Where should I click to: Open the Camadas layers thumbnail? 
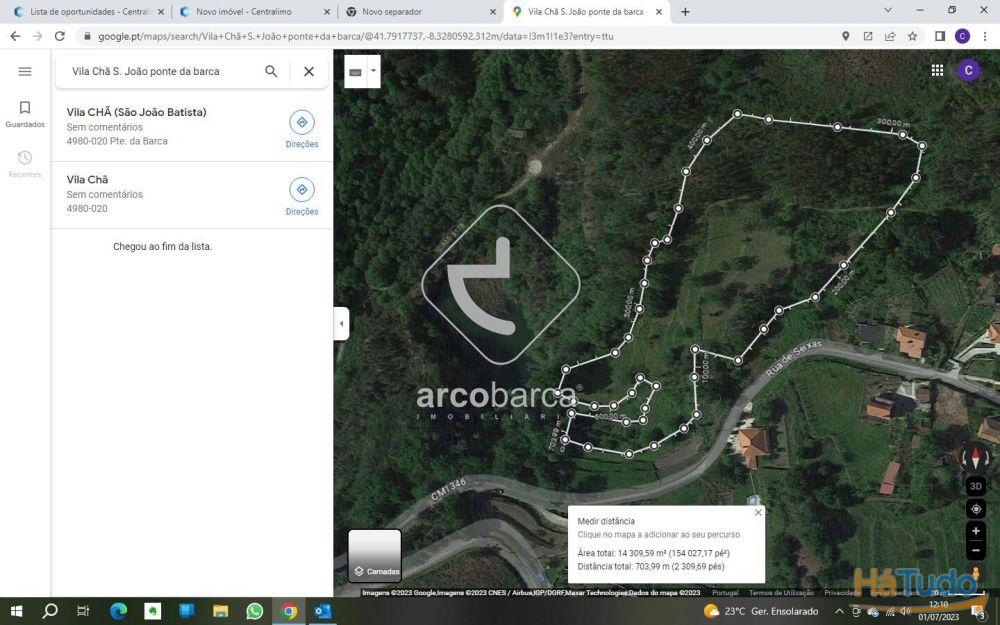pos(374,555)
